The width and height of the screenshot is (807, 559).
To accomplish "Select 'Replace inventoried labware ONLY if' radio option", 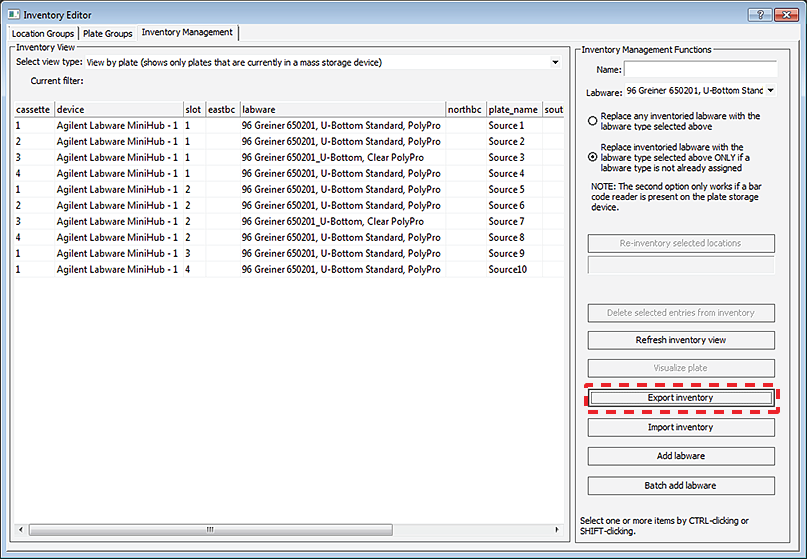I will pos(593,157).
